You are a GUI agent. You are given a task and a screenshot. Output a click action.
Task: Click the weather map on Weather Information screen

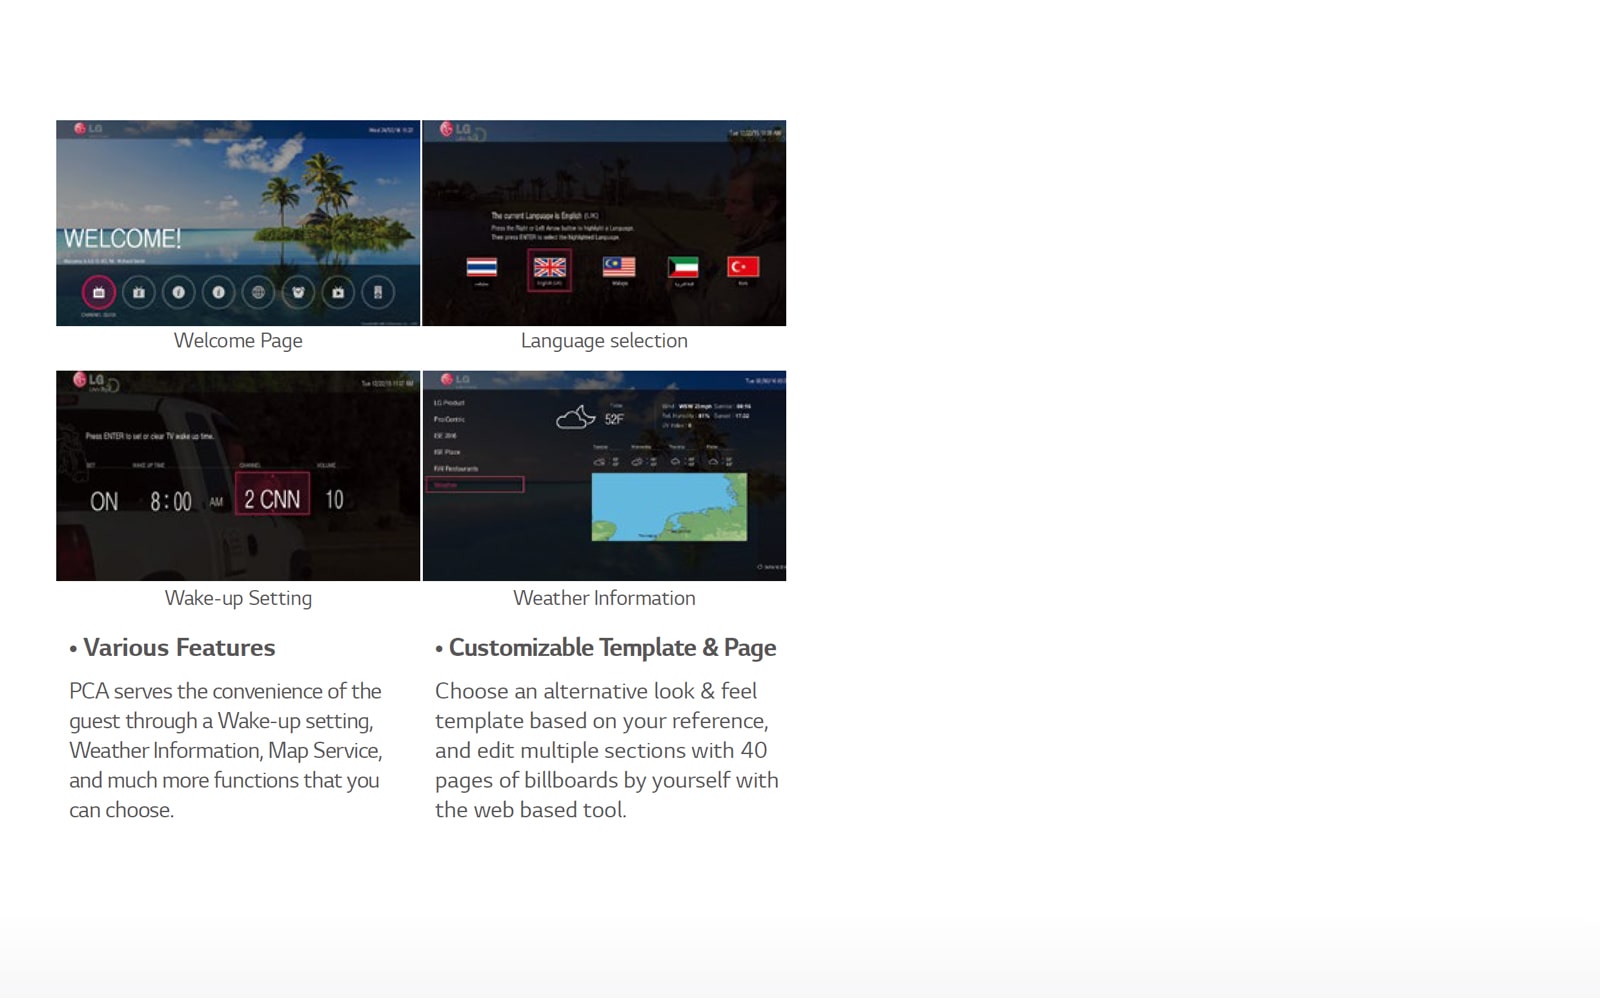(670, 507)
